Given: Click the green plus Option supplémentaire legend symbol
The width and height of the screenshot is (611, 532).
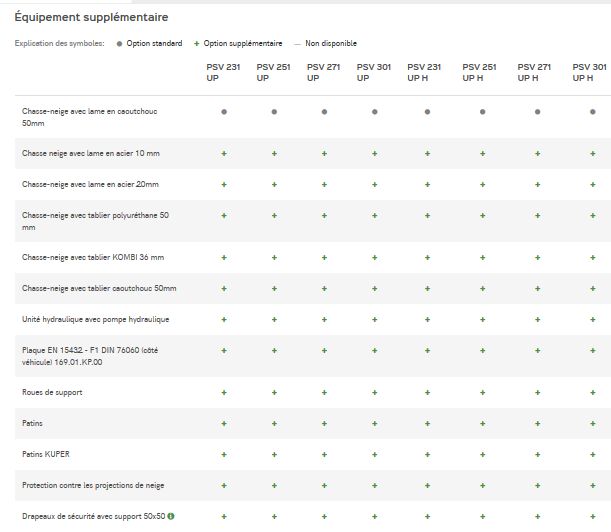Looking at the screenshot, I should (197, 44).
